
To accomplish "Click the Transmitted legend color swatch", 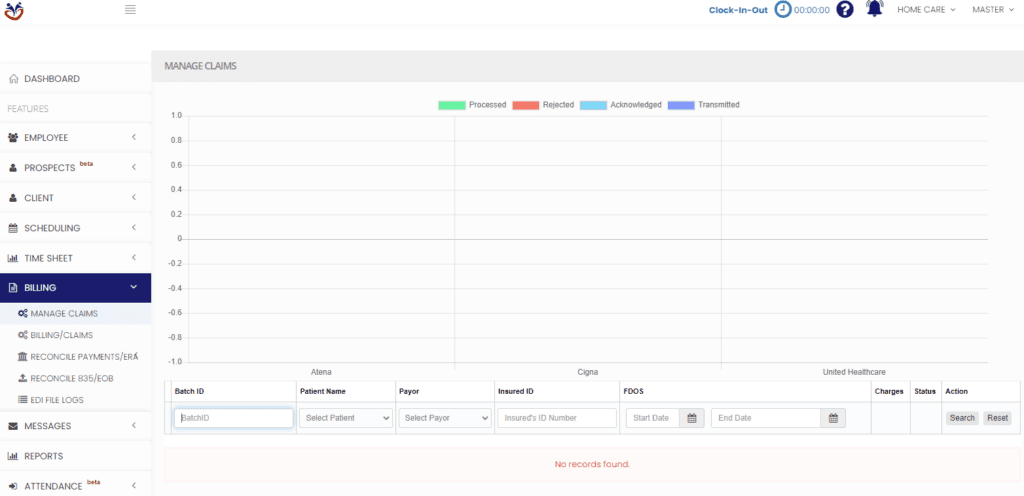I will point(680,105).
